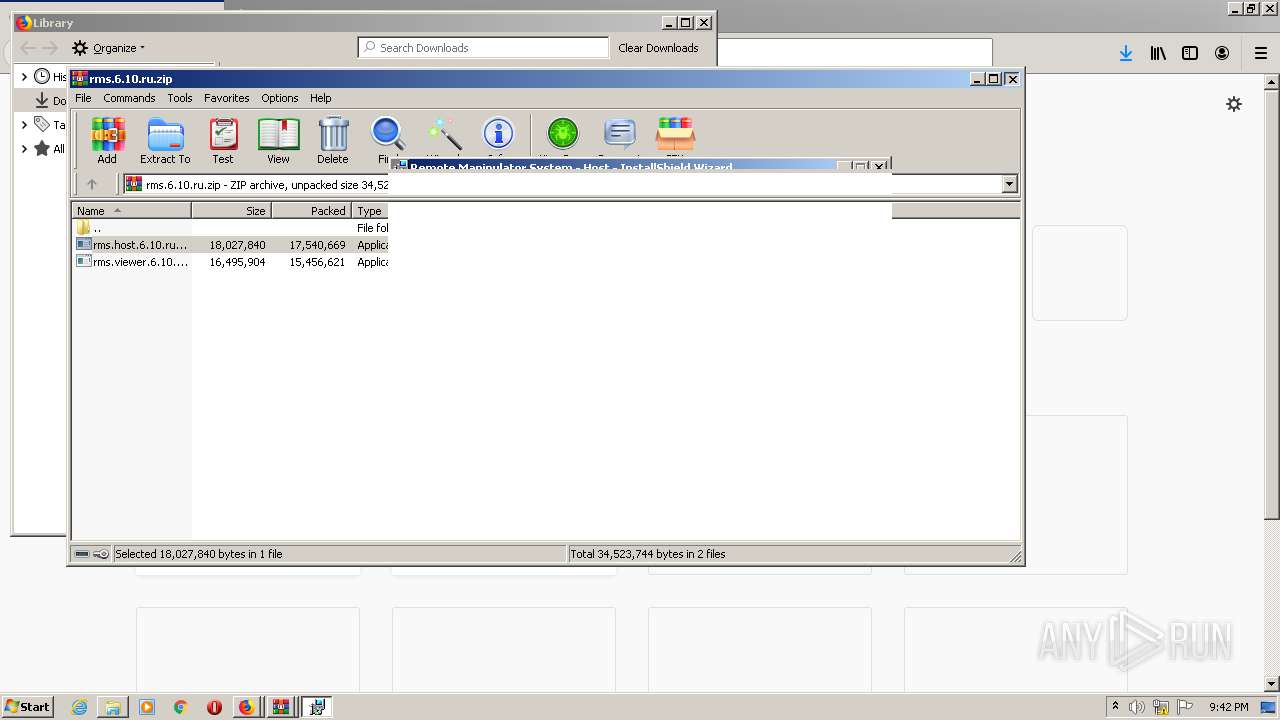Open the Favorites menu
Image resolution: width=1280 pixels, height=720 pixels.
227,98
